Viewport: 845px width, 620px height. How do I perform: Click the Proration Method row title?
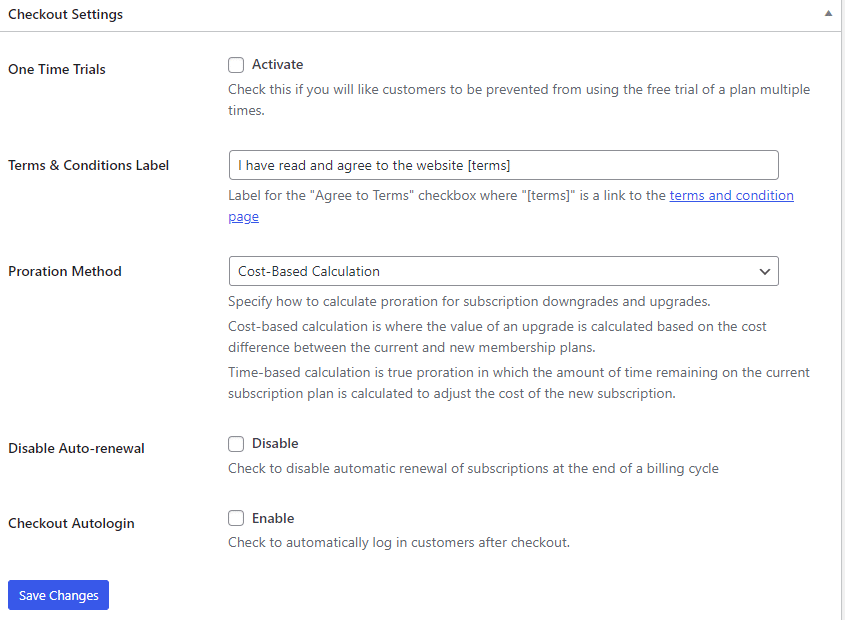65,272
